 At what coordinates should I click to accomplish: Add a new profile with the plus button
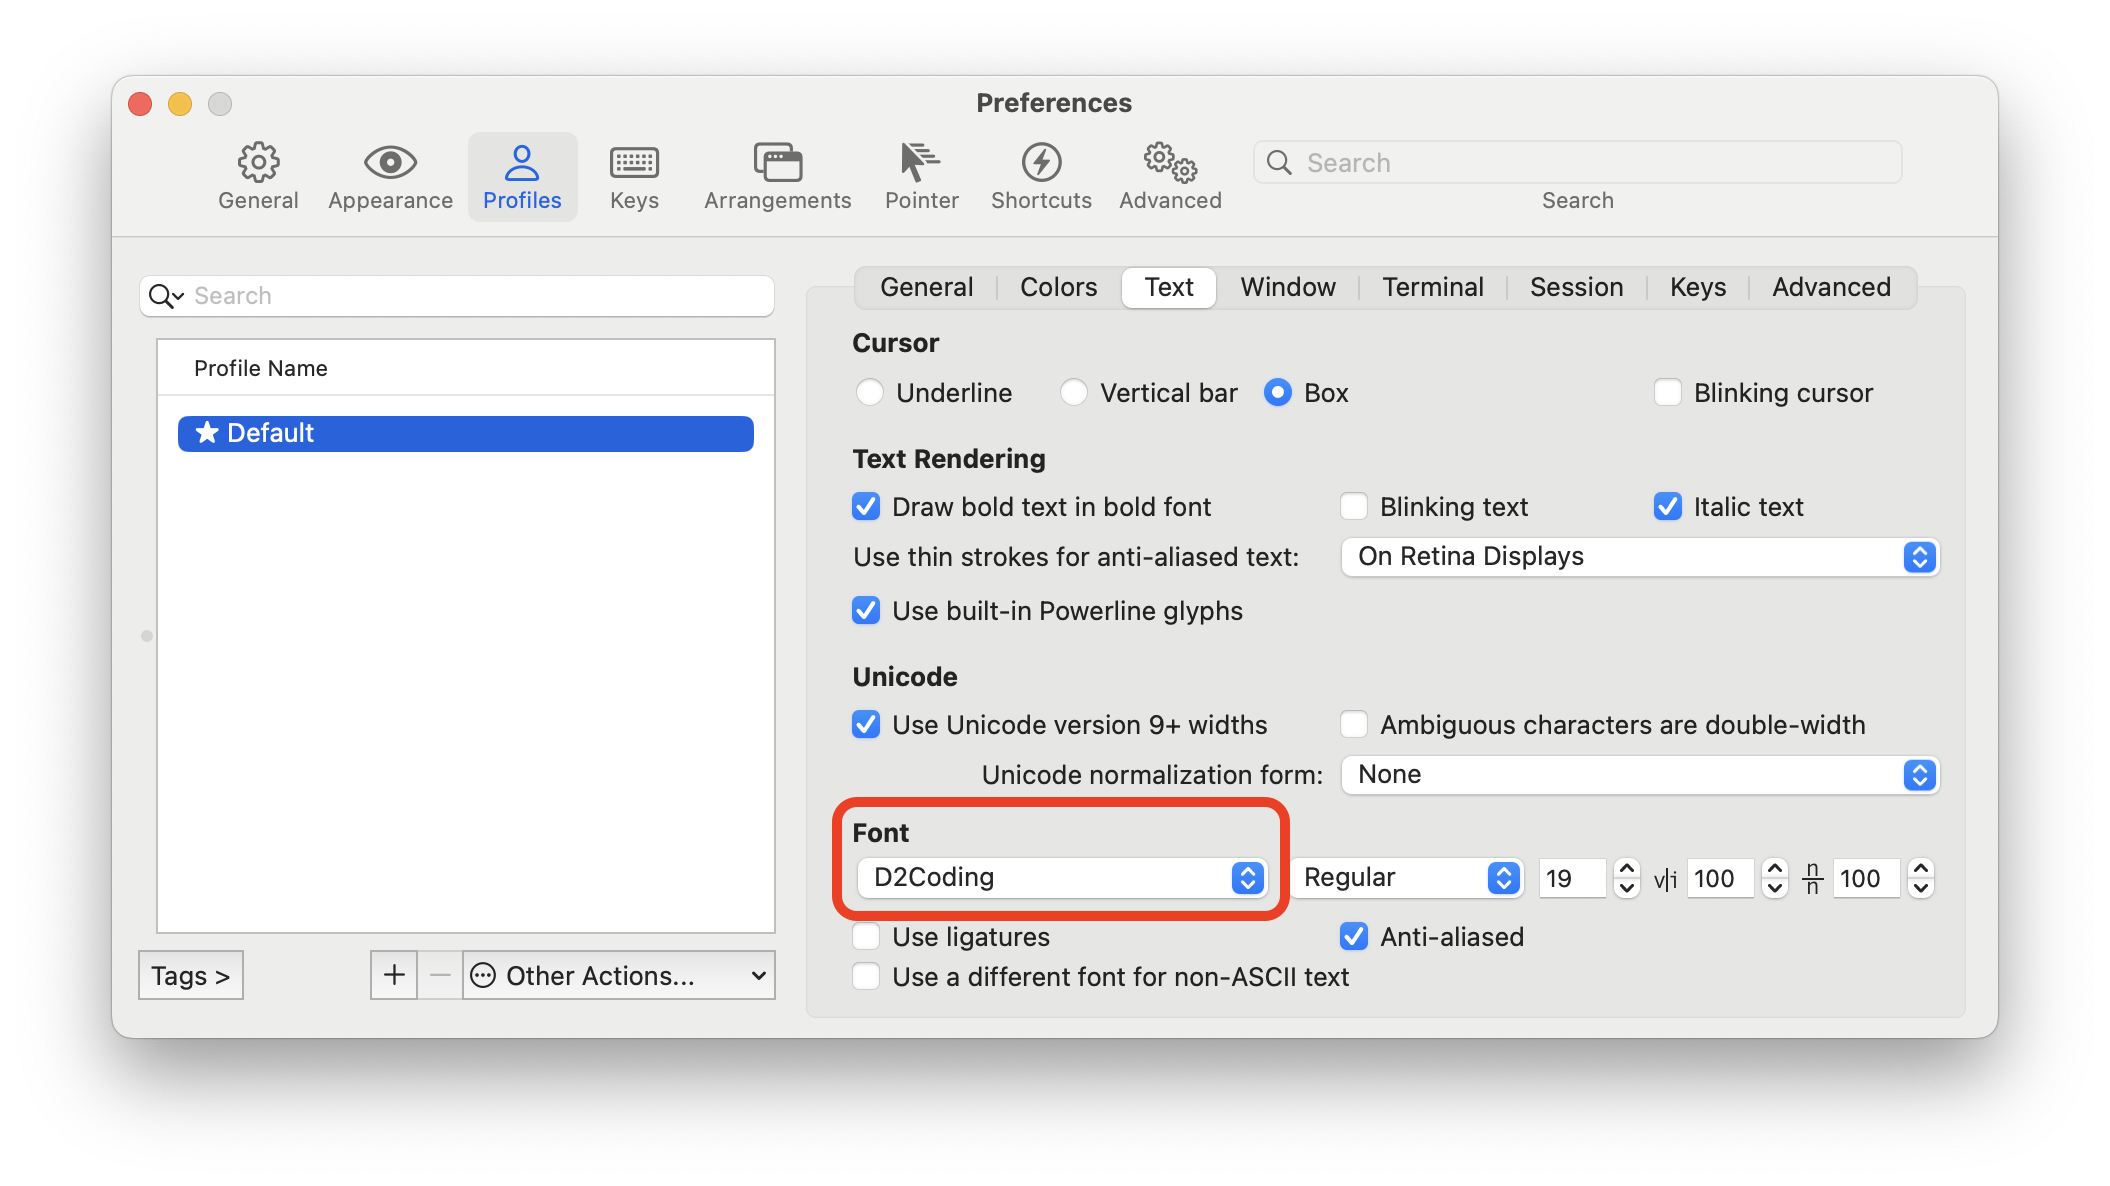(x=393, y=975)
